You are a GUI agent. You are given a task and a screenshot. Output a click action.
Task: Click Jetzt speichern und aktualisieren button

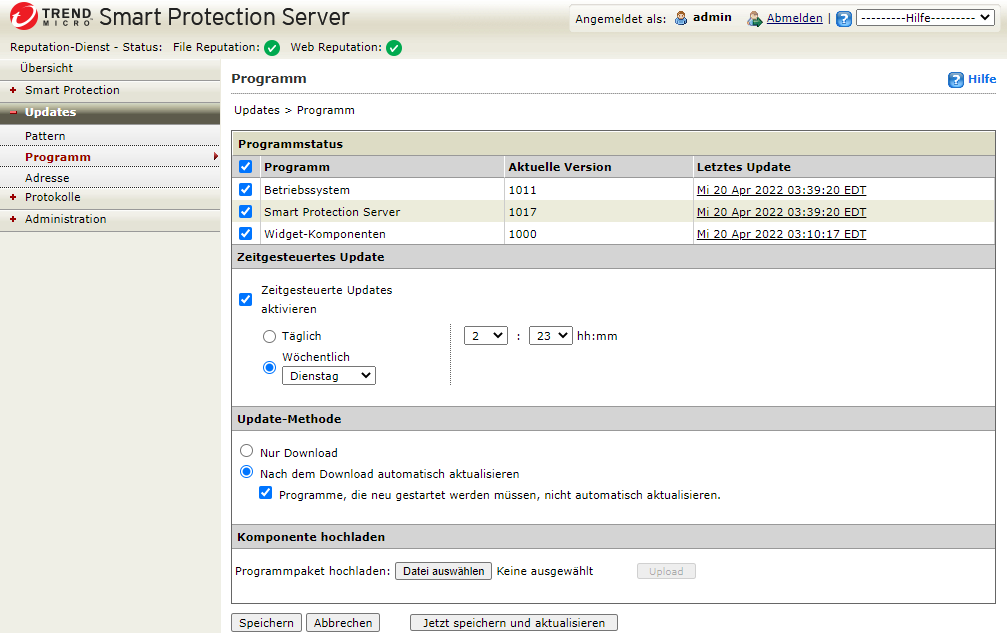514,623
